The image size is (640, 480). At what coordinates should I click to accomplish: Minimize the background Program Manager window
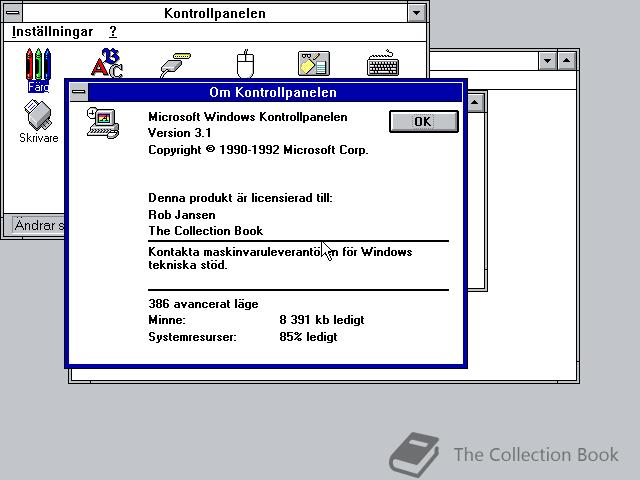coord(547,61)
